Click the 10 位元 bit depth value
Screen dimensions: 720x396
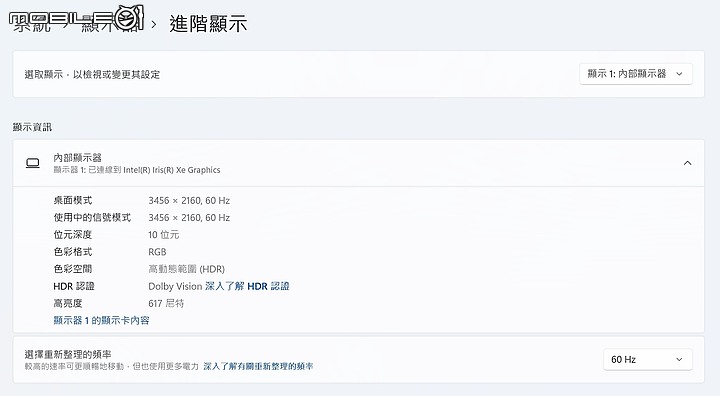[163, 235]
